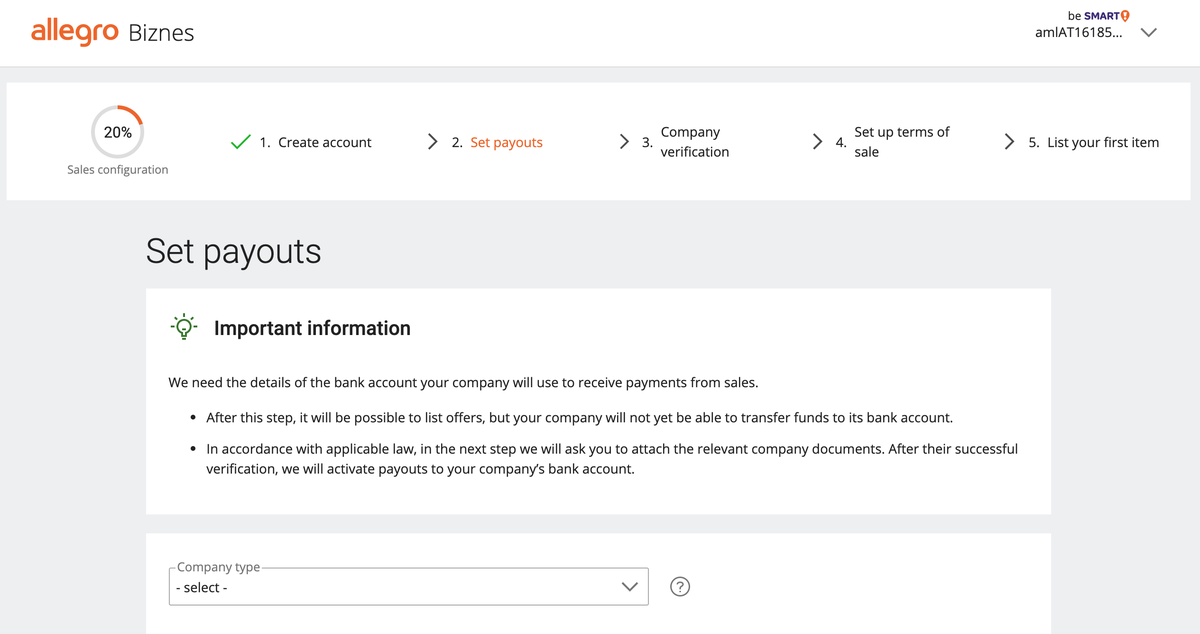Click the Company type dropdown arrow
1200x634 pixels.
pos(629,587)
